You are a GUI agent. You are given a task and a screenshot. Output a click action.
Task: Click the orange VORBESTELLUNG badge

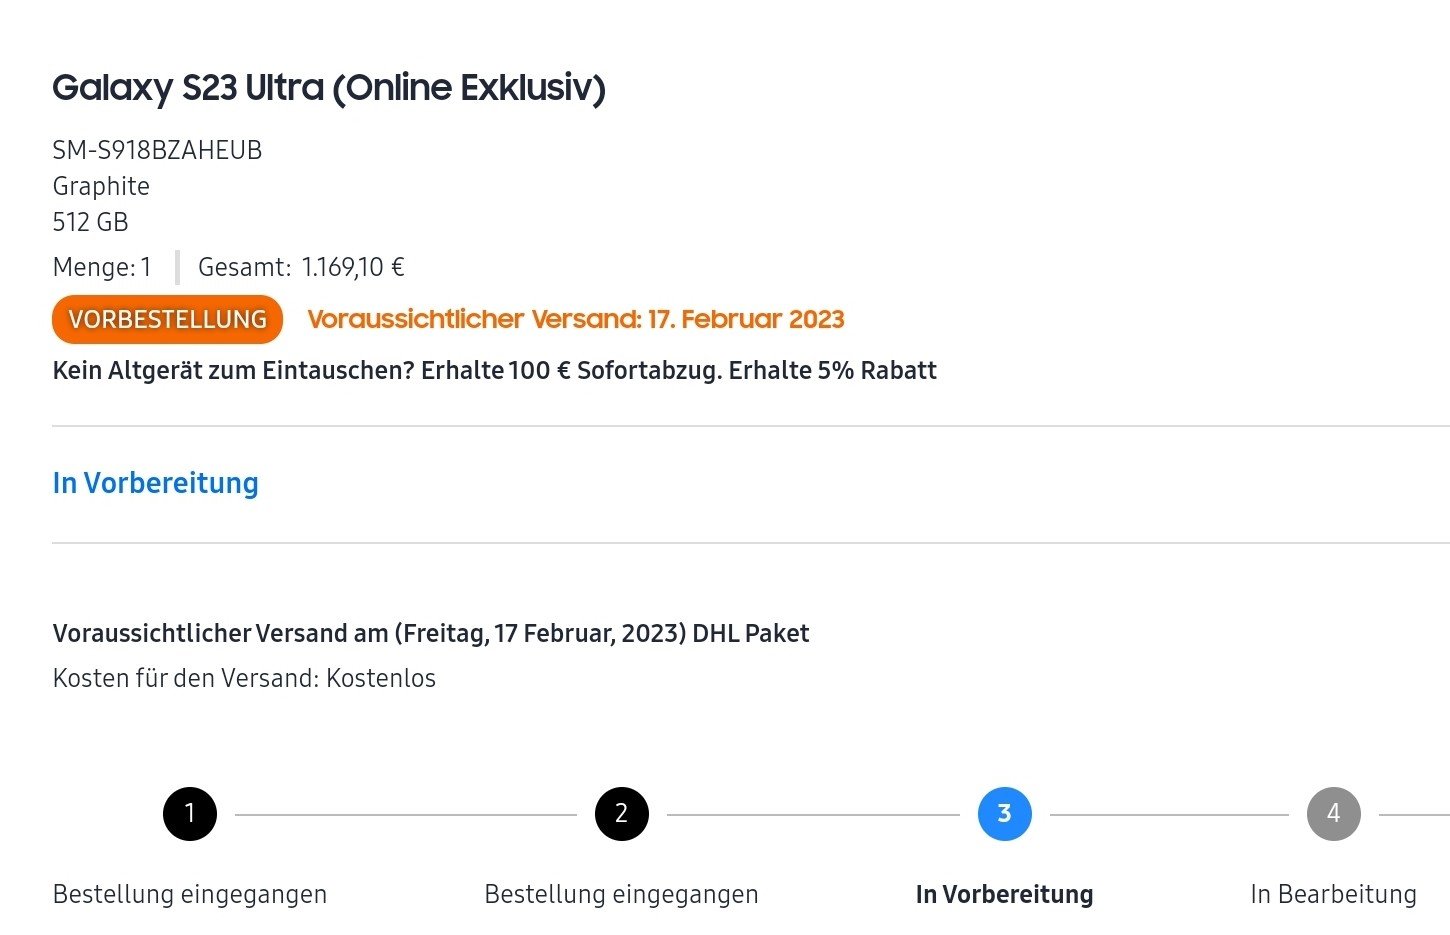[x=167, y=319]
